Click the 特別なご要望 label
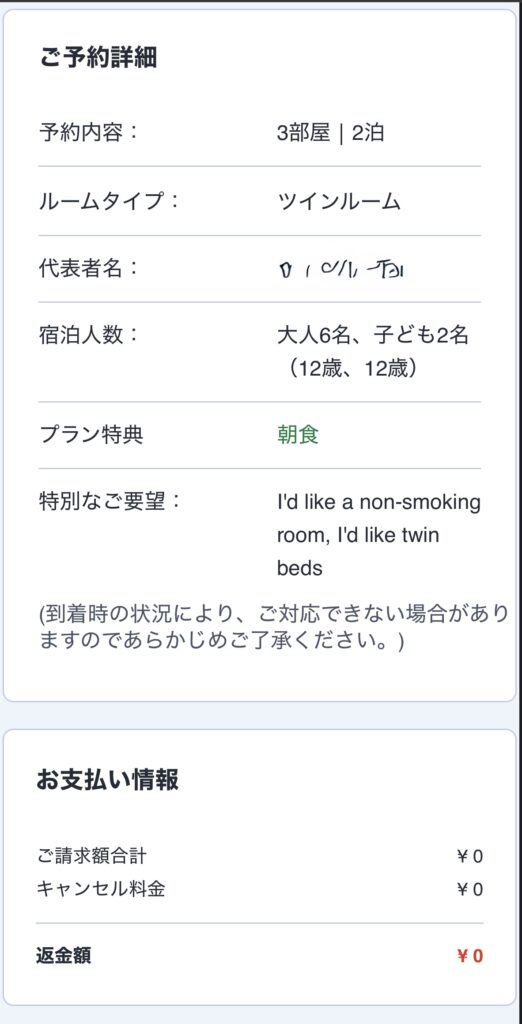The width and height of the screenshot is (522, 1024). point(109,502)
